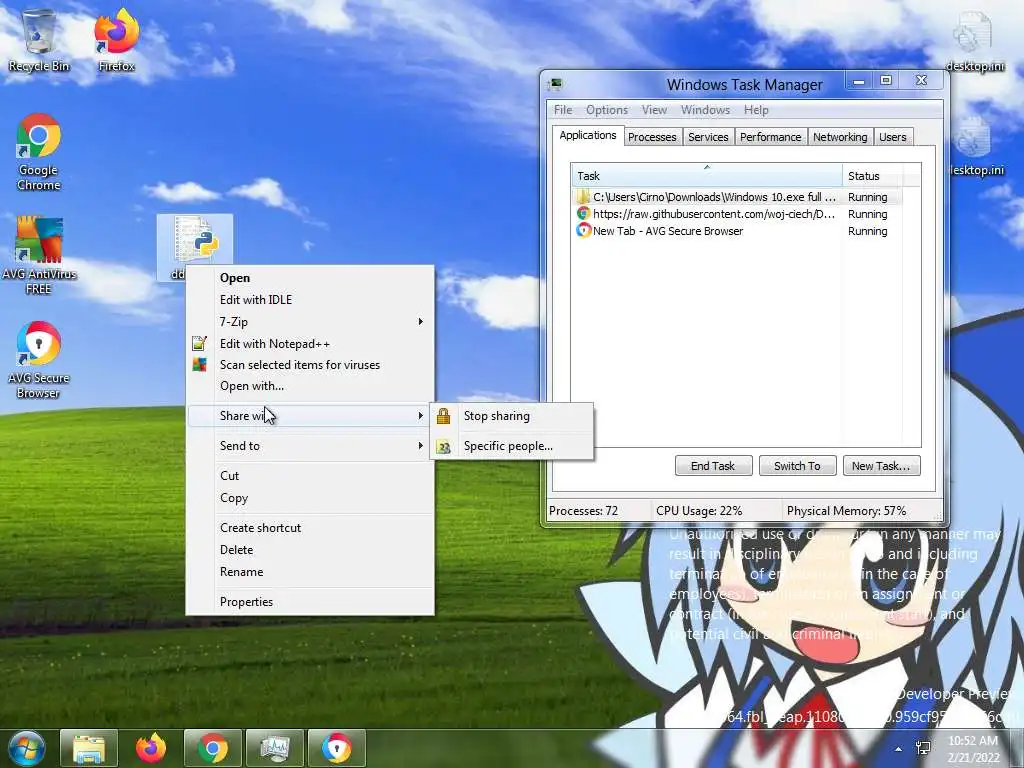Click the people icon beside Specific people
Viewport: 1024px width, 768px height.
[x=443, y=447]
